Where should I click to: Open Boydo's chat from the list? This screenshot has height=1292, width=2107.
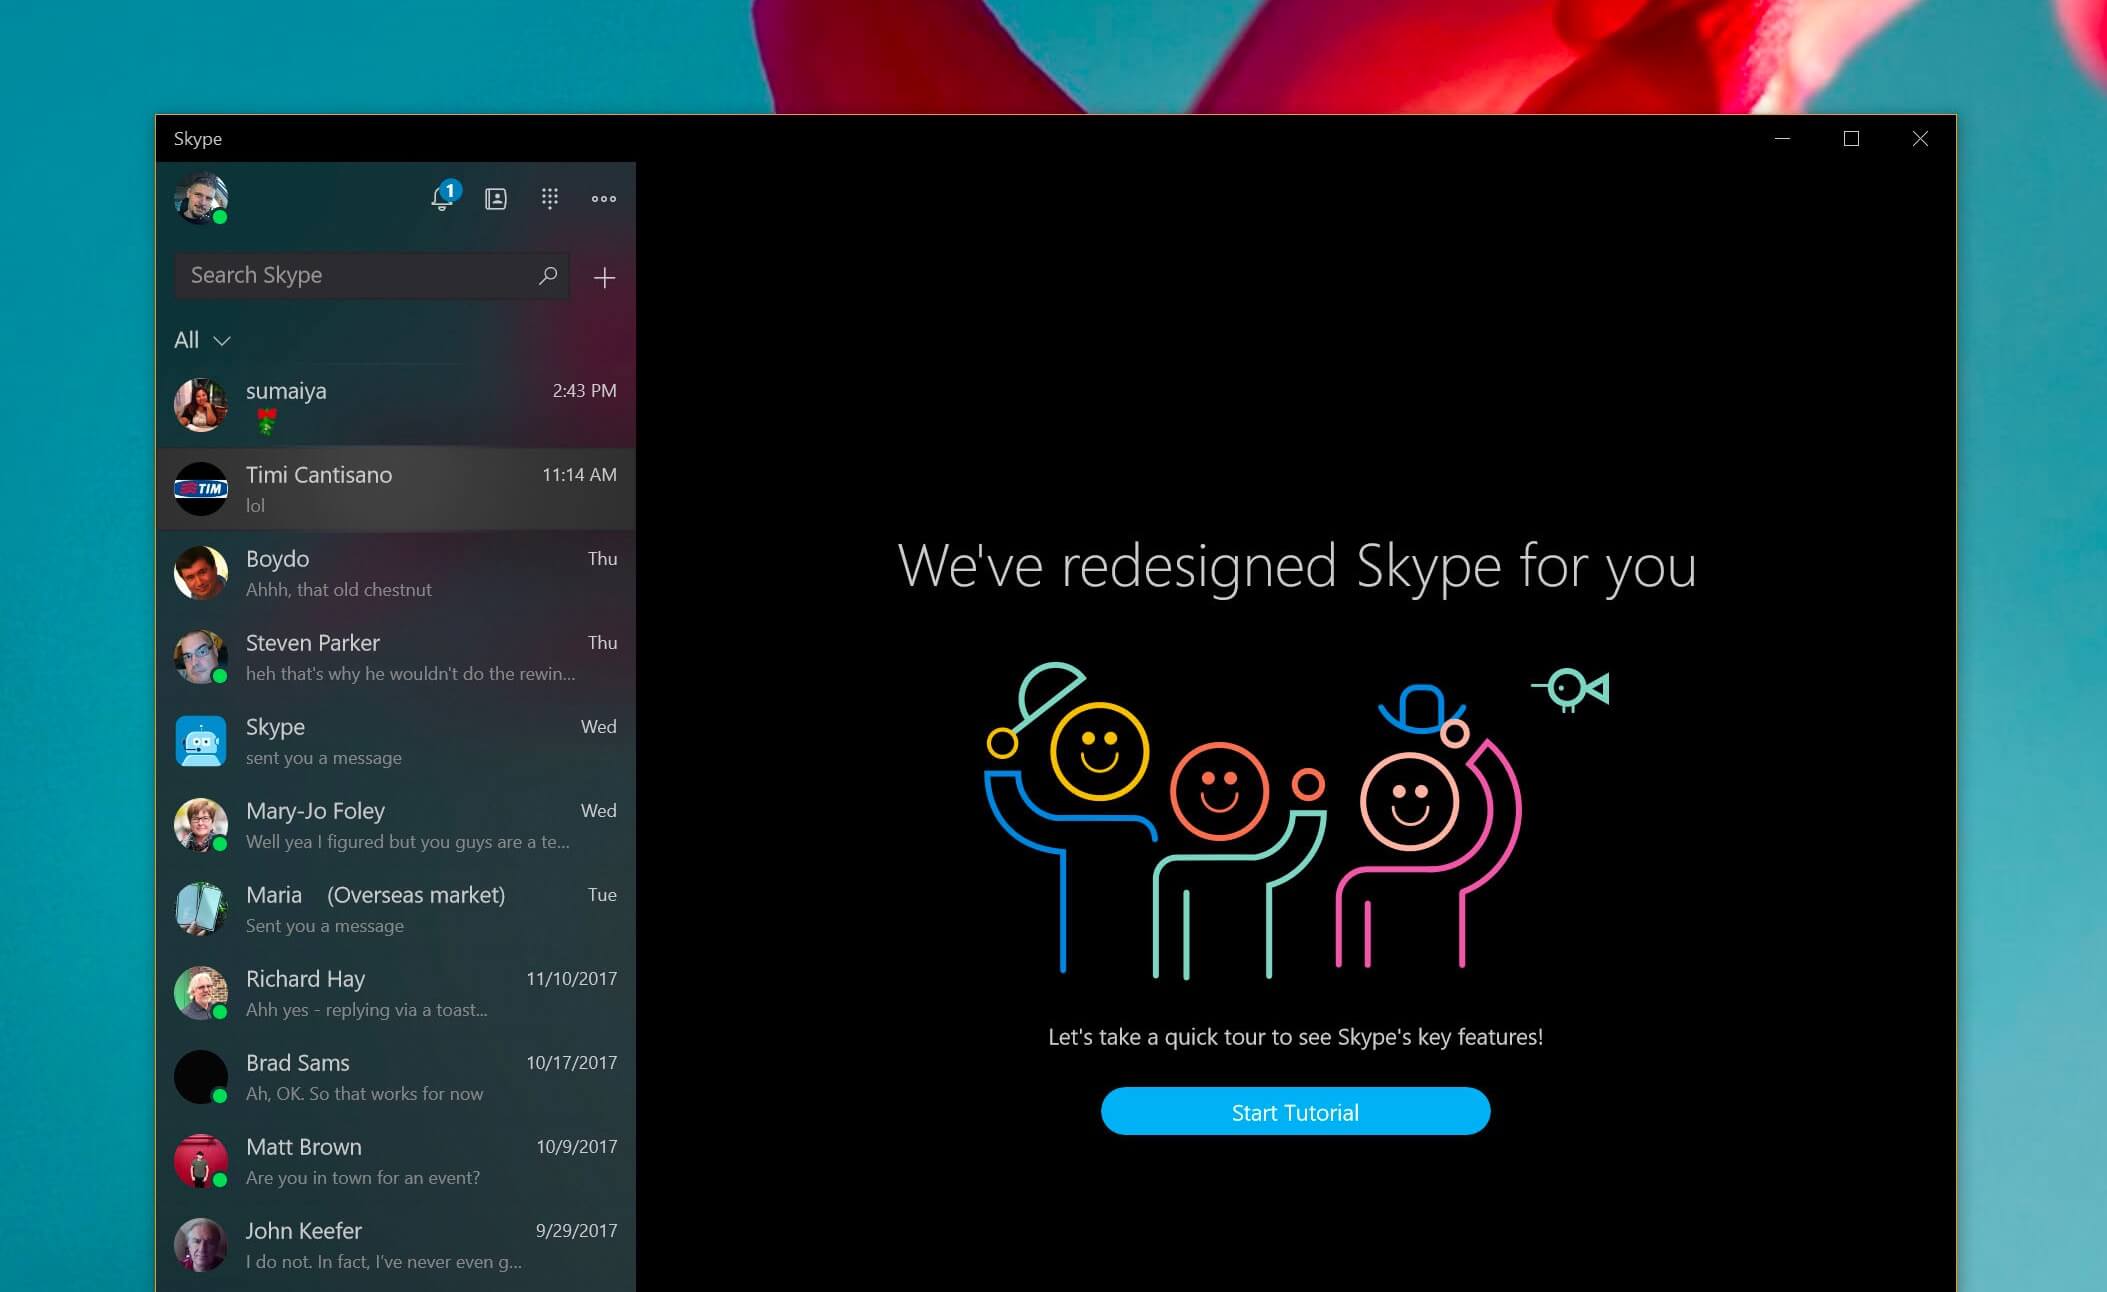[397, 572]
